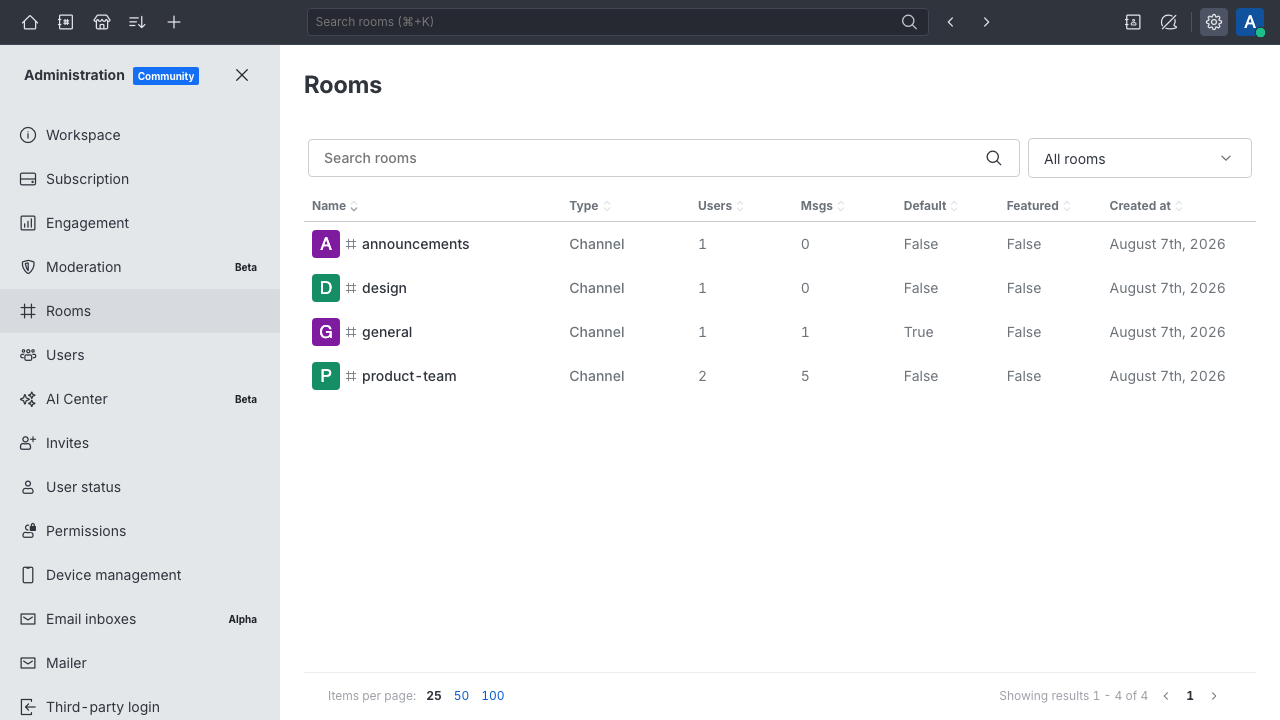Click the Workspace info icon
1280x720 pixels.
(28, 135)
